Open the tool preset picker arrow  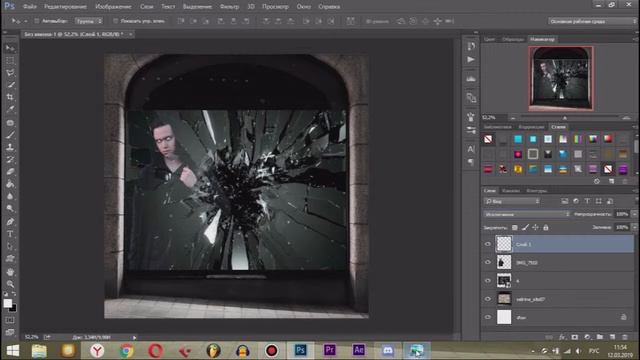click(26, 21)
